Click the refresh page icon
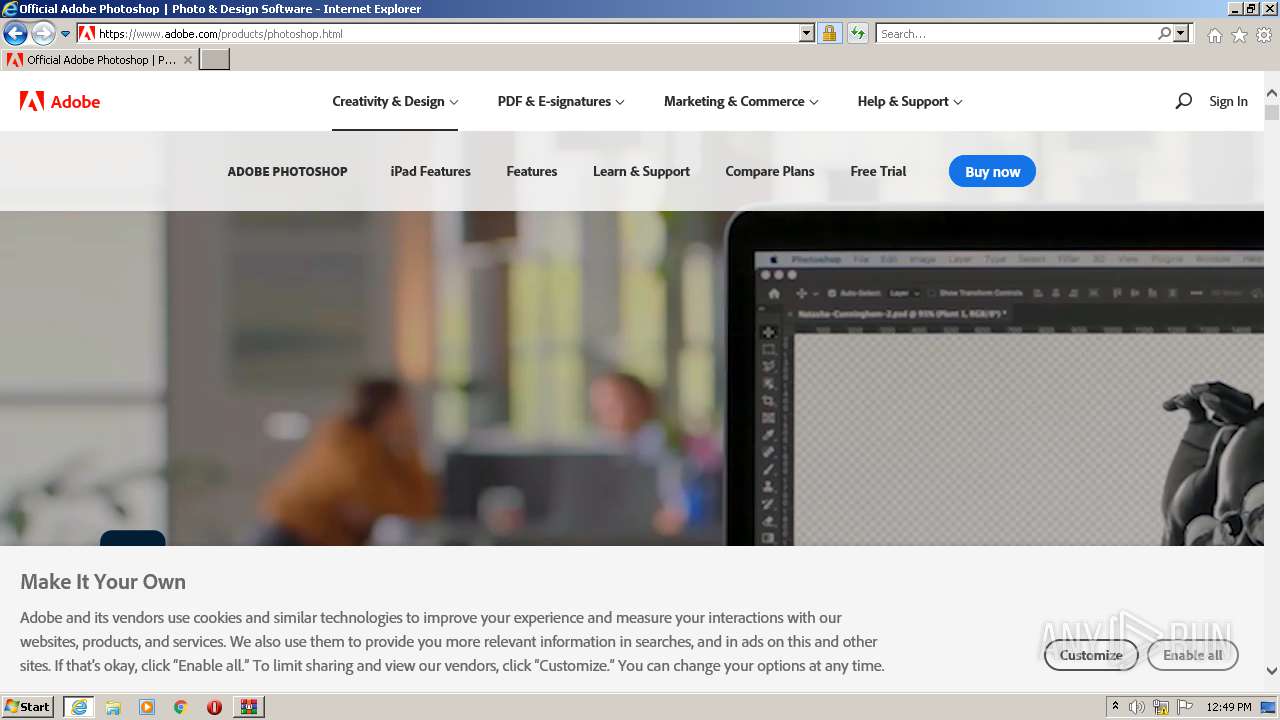Screen dimensions: 1280x720 tap(857, 33)
